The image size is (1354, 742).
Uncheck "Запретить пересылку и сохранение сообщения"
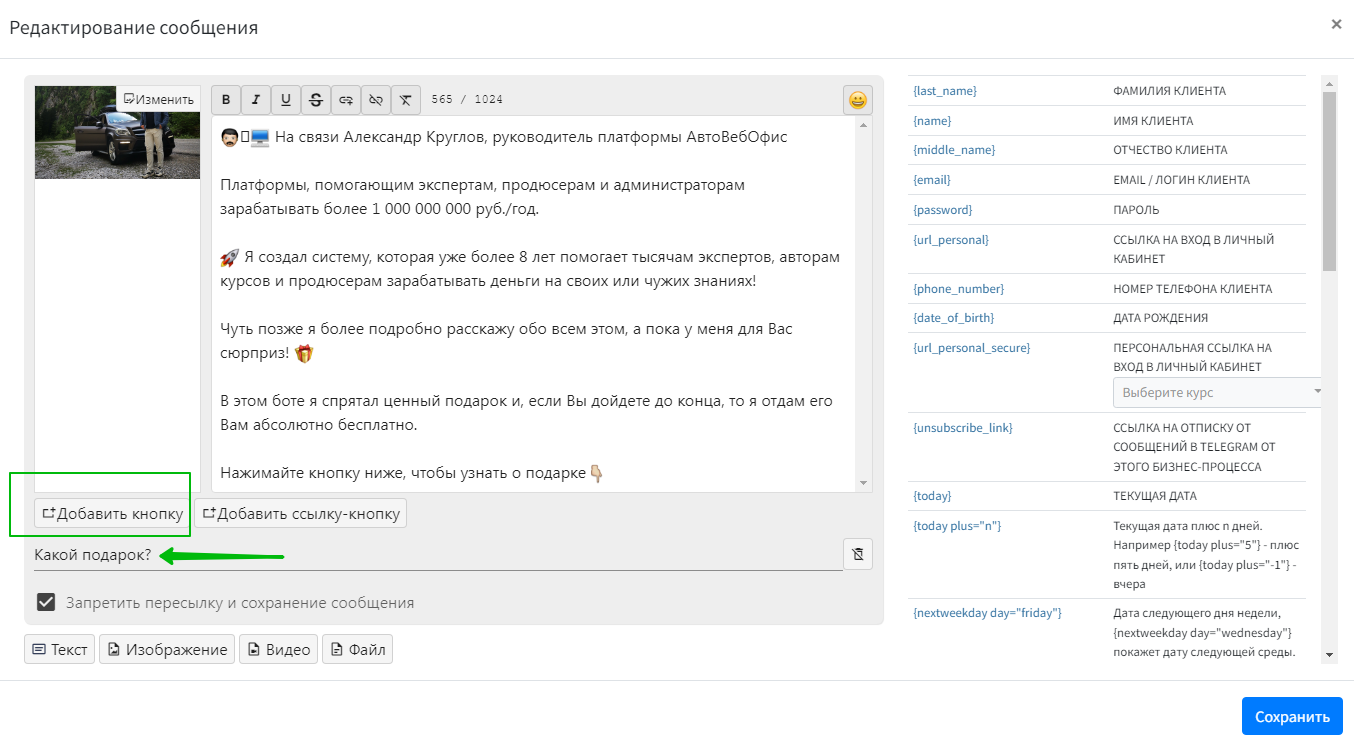pos(46,602)
